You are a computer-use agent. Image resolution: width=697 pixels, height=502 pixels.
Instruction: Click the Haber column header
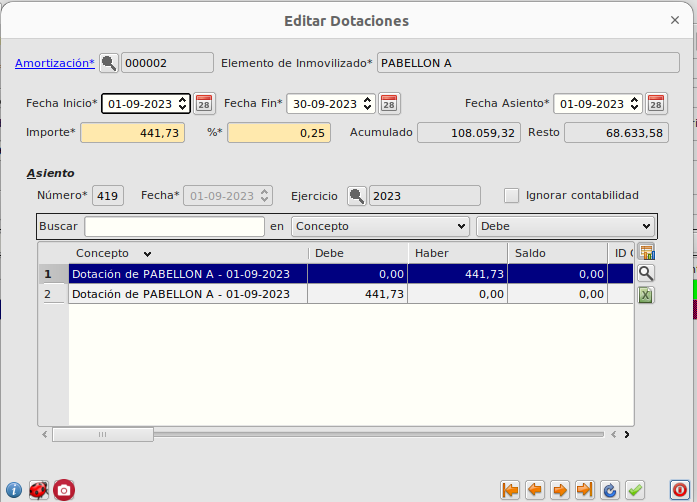(x=457, y=253)
